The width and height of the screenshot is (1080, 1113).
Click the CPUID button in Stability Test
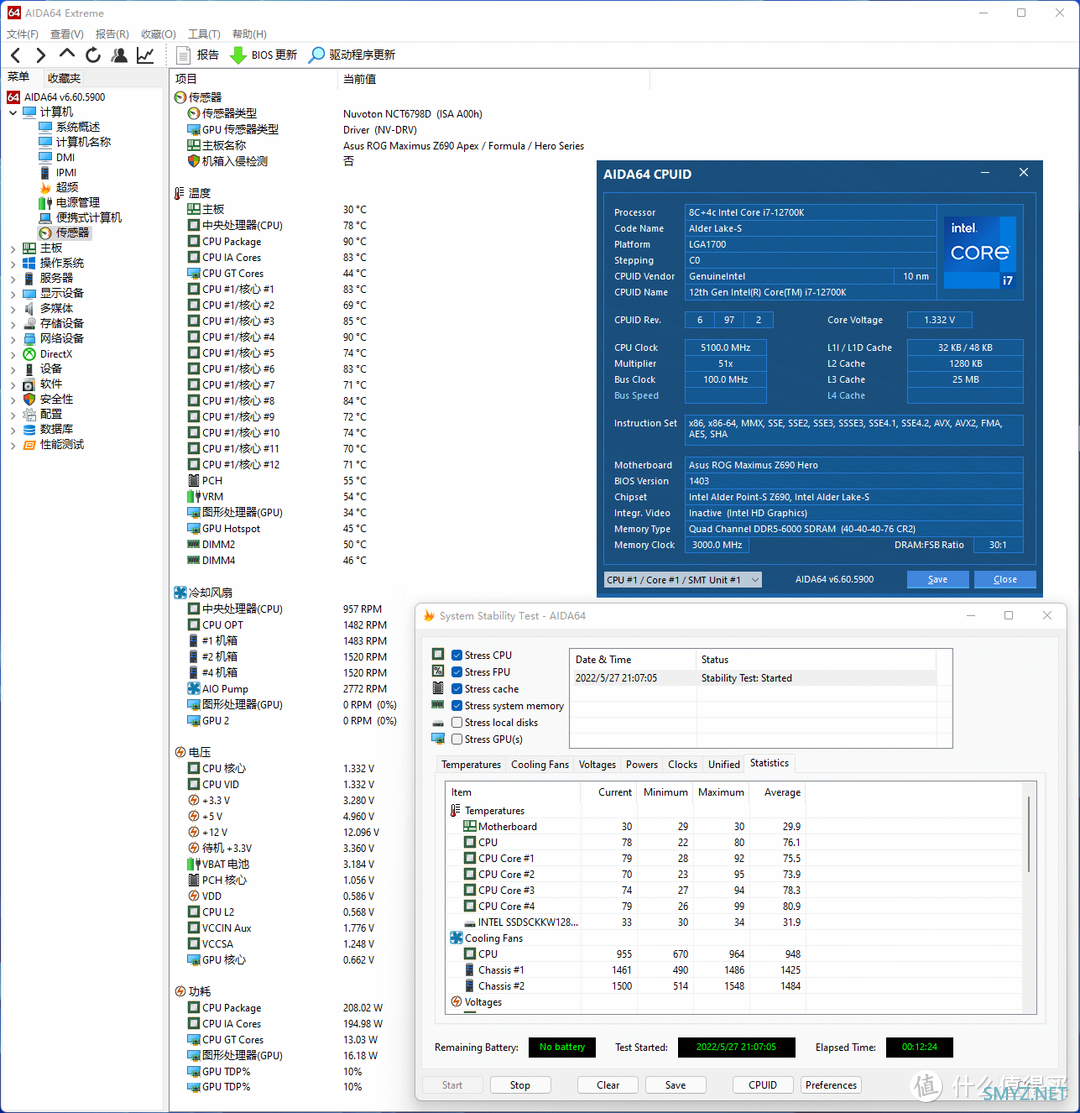click(x=763, y=1085)
